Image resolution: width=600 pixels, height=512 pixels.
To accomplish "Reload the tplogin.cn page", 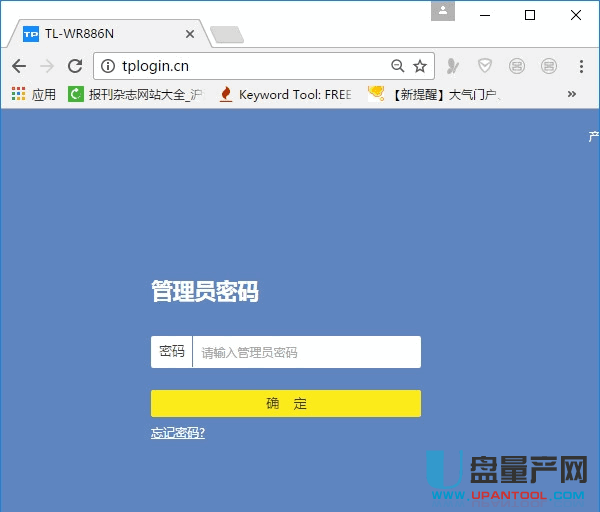I will (75, 66).
